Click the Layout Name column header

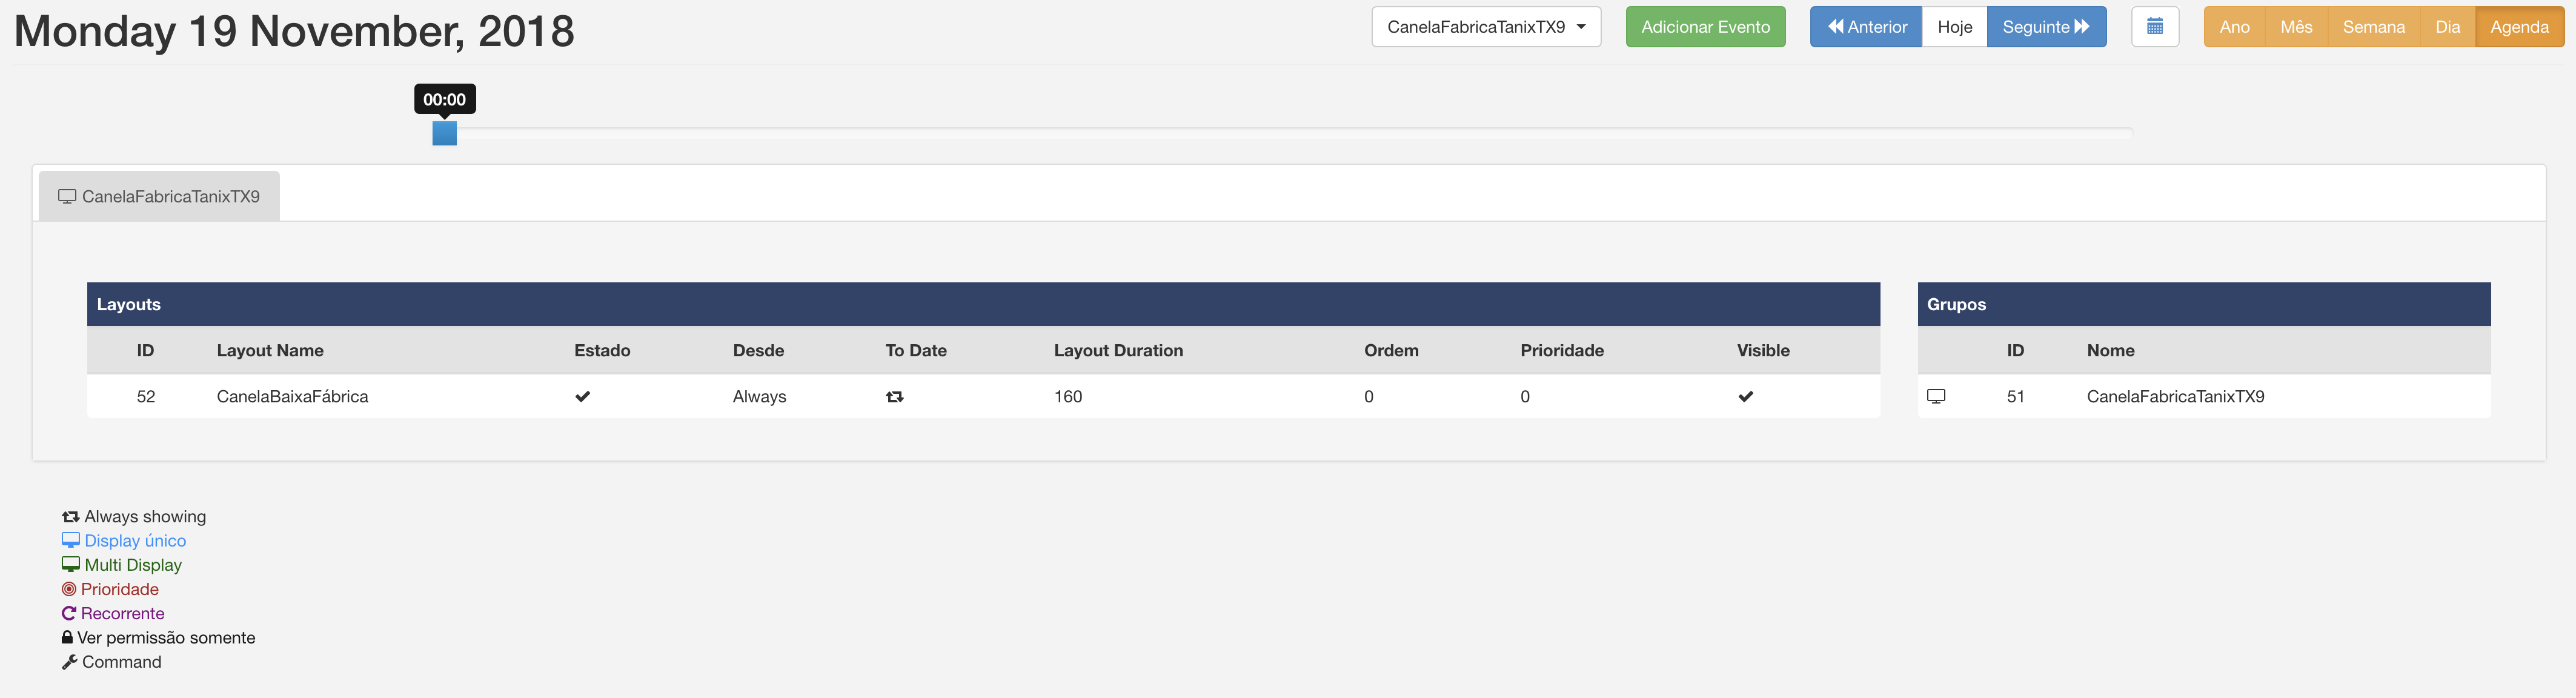tap(270, 351)
